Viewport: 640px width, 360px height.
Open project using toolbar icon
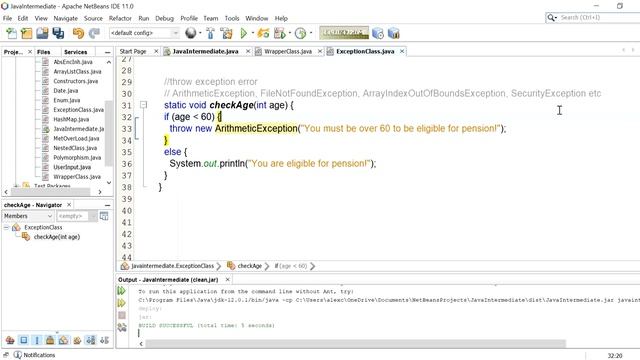42,33
